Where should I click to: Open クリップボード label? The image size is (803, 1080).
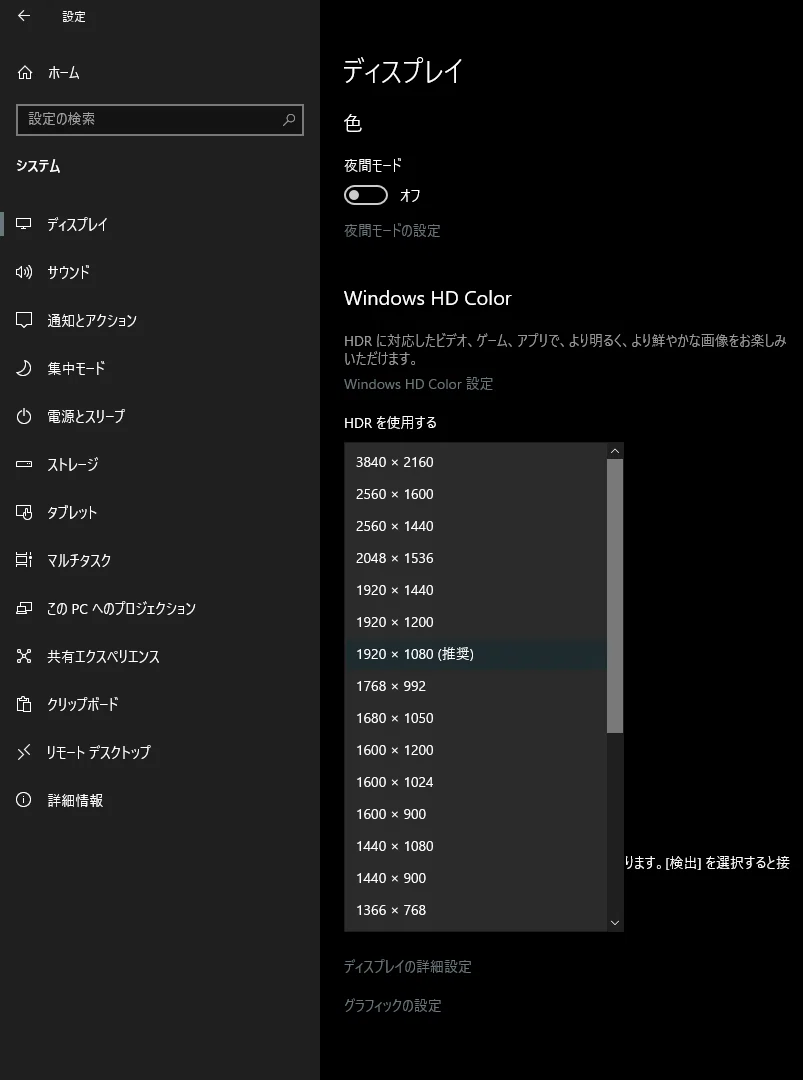pos(83,704)
